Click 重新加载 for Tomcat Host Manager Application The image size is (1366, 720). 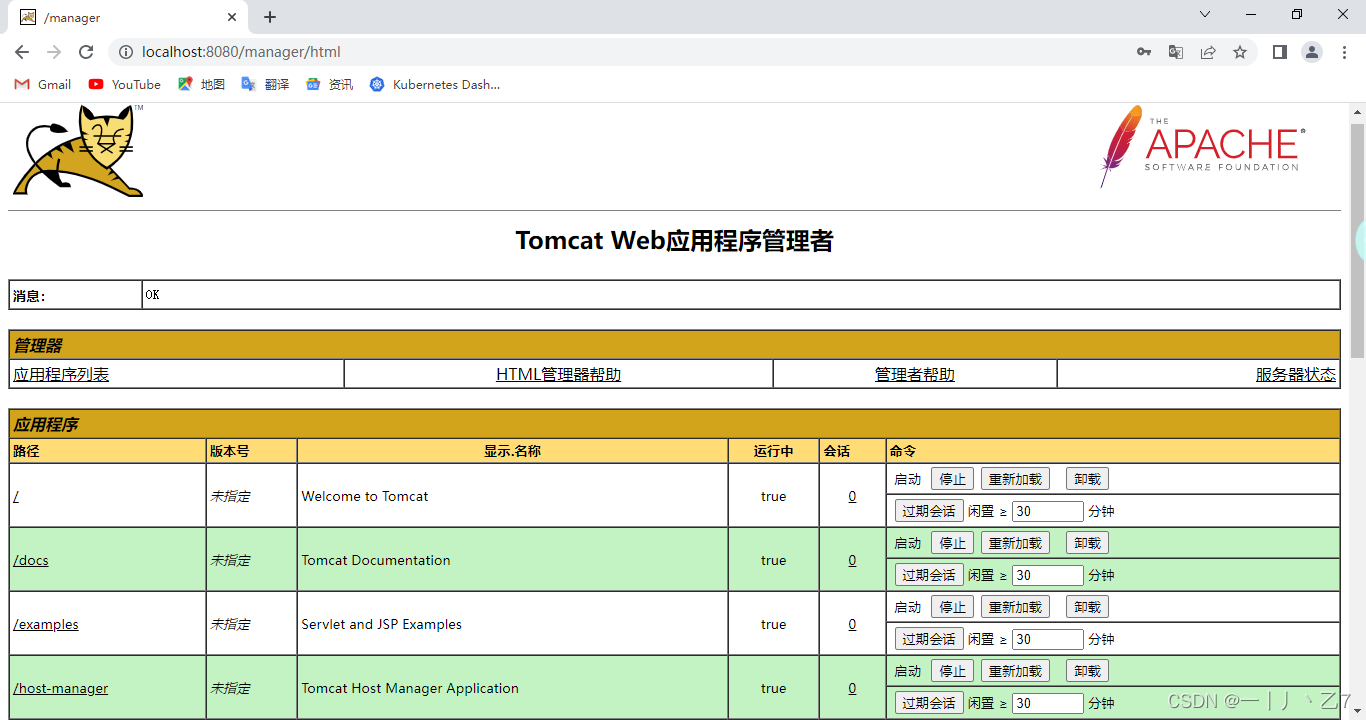click(1015, 671)
